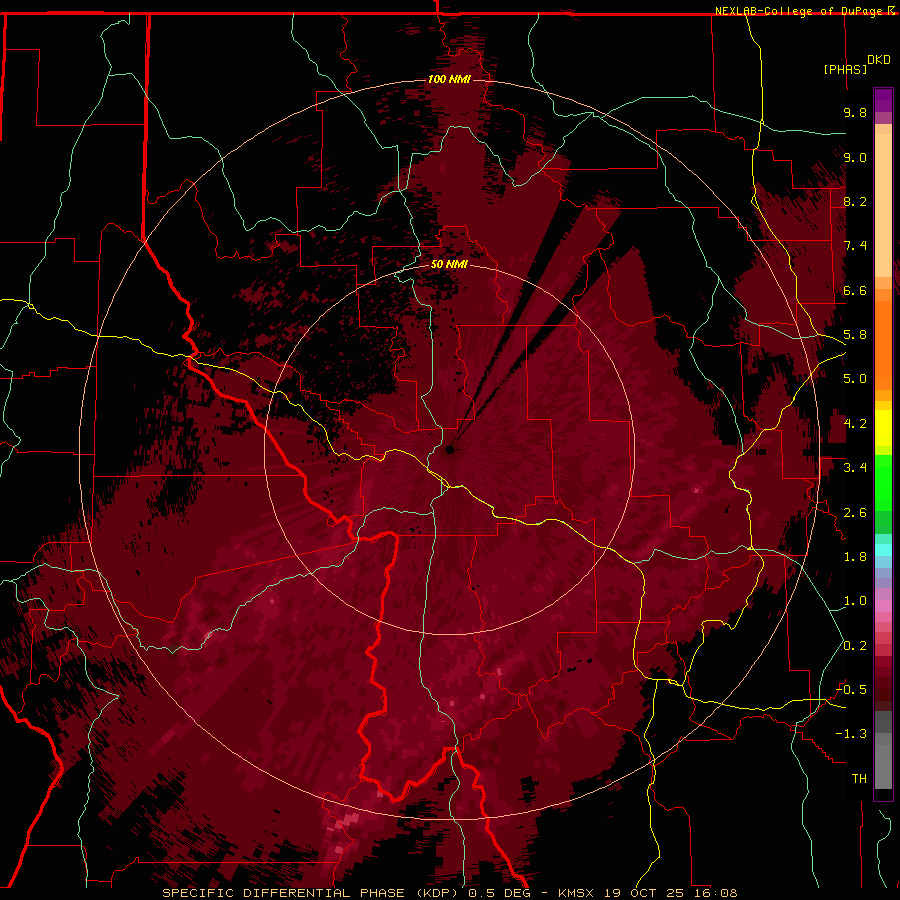Click the -1.3 legend value
Image resolution: width=900 pixels, height=900 pixels.
coord(851,734)
